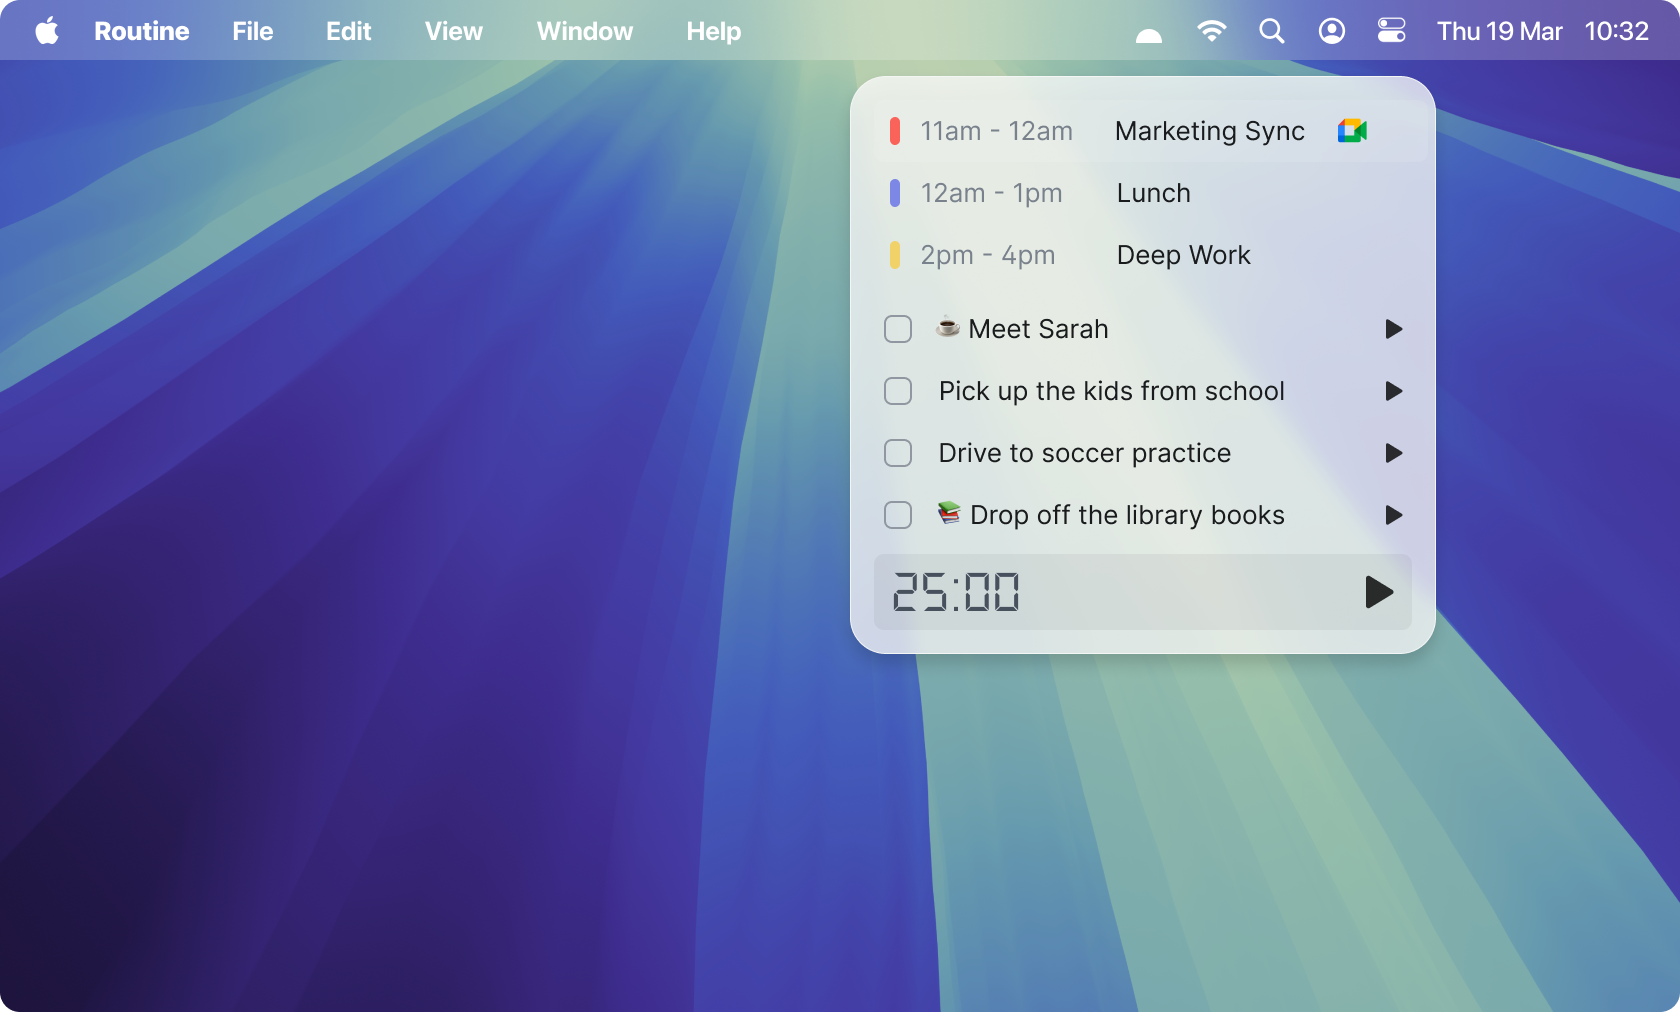Click the books emoji on library books task
Image resolution: width=1680 pixels, height=1012 pixels.
(948, 515)
